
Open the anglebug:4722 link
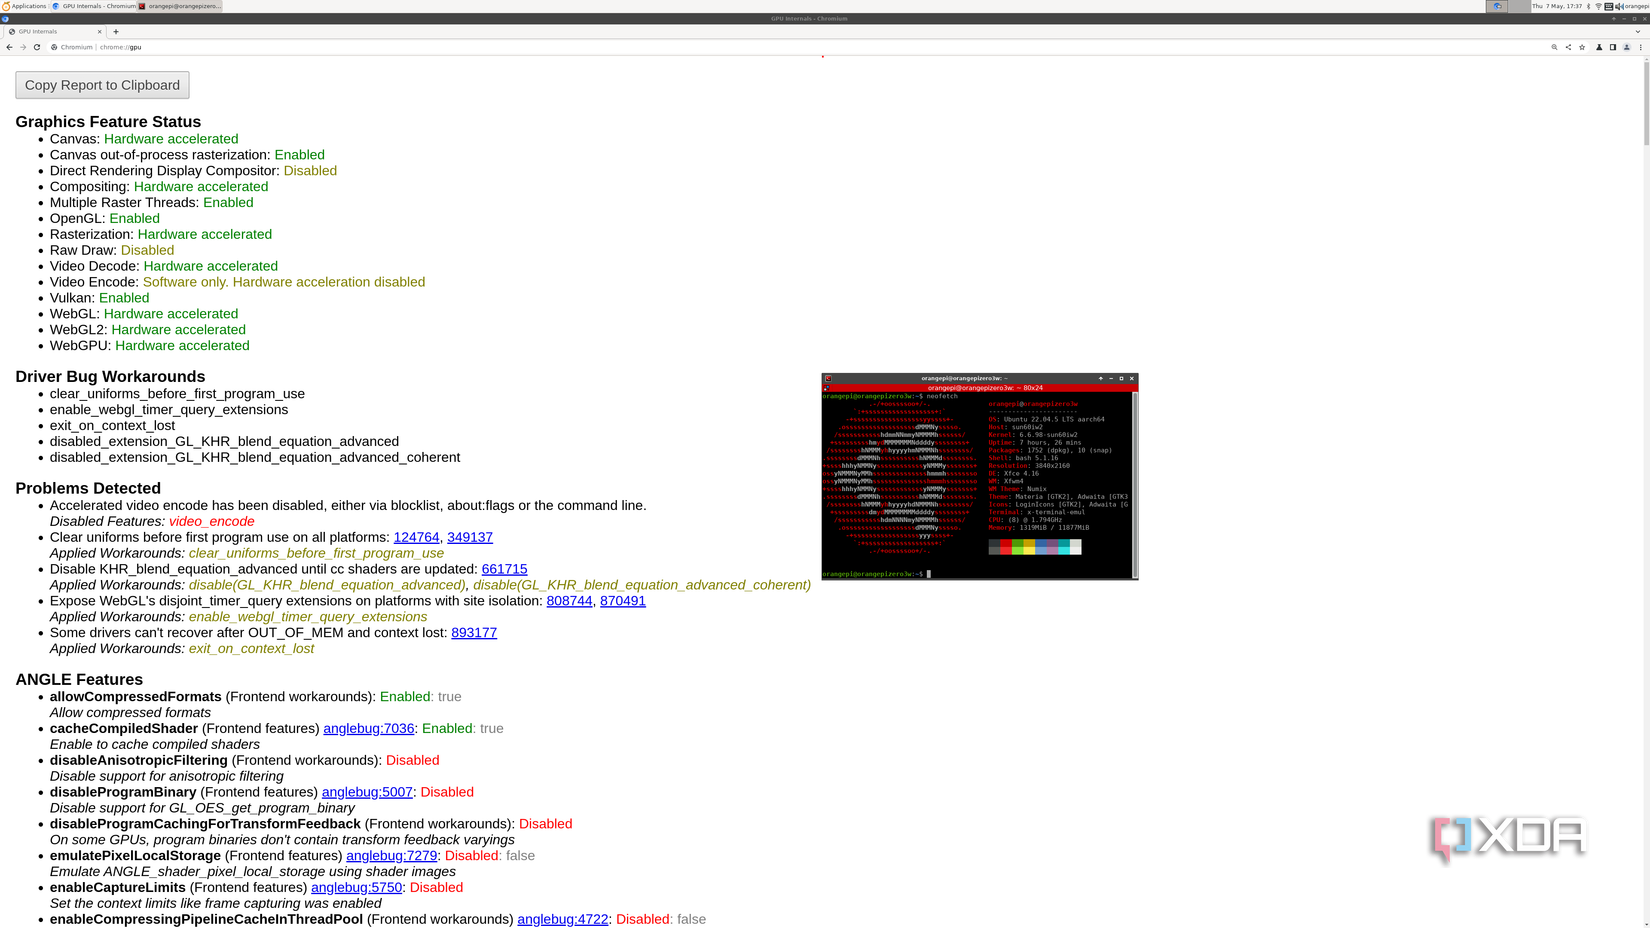[x=562, y=920]
